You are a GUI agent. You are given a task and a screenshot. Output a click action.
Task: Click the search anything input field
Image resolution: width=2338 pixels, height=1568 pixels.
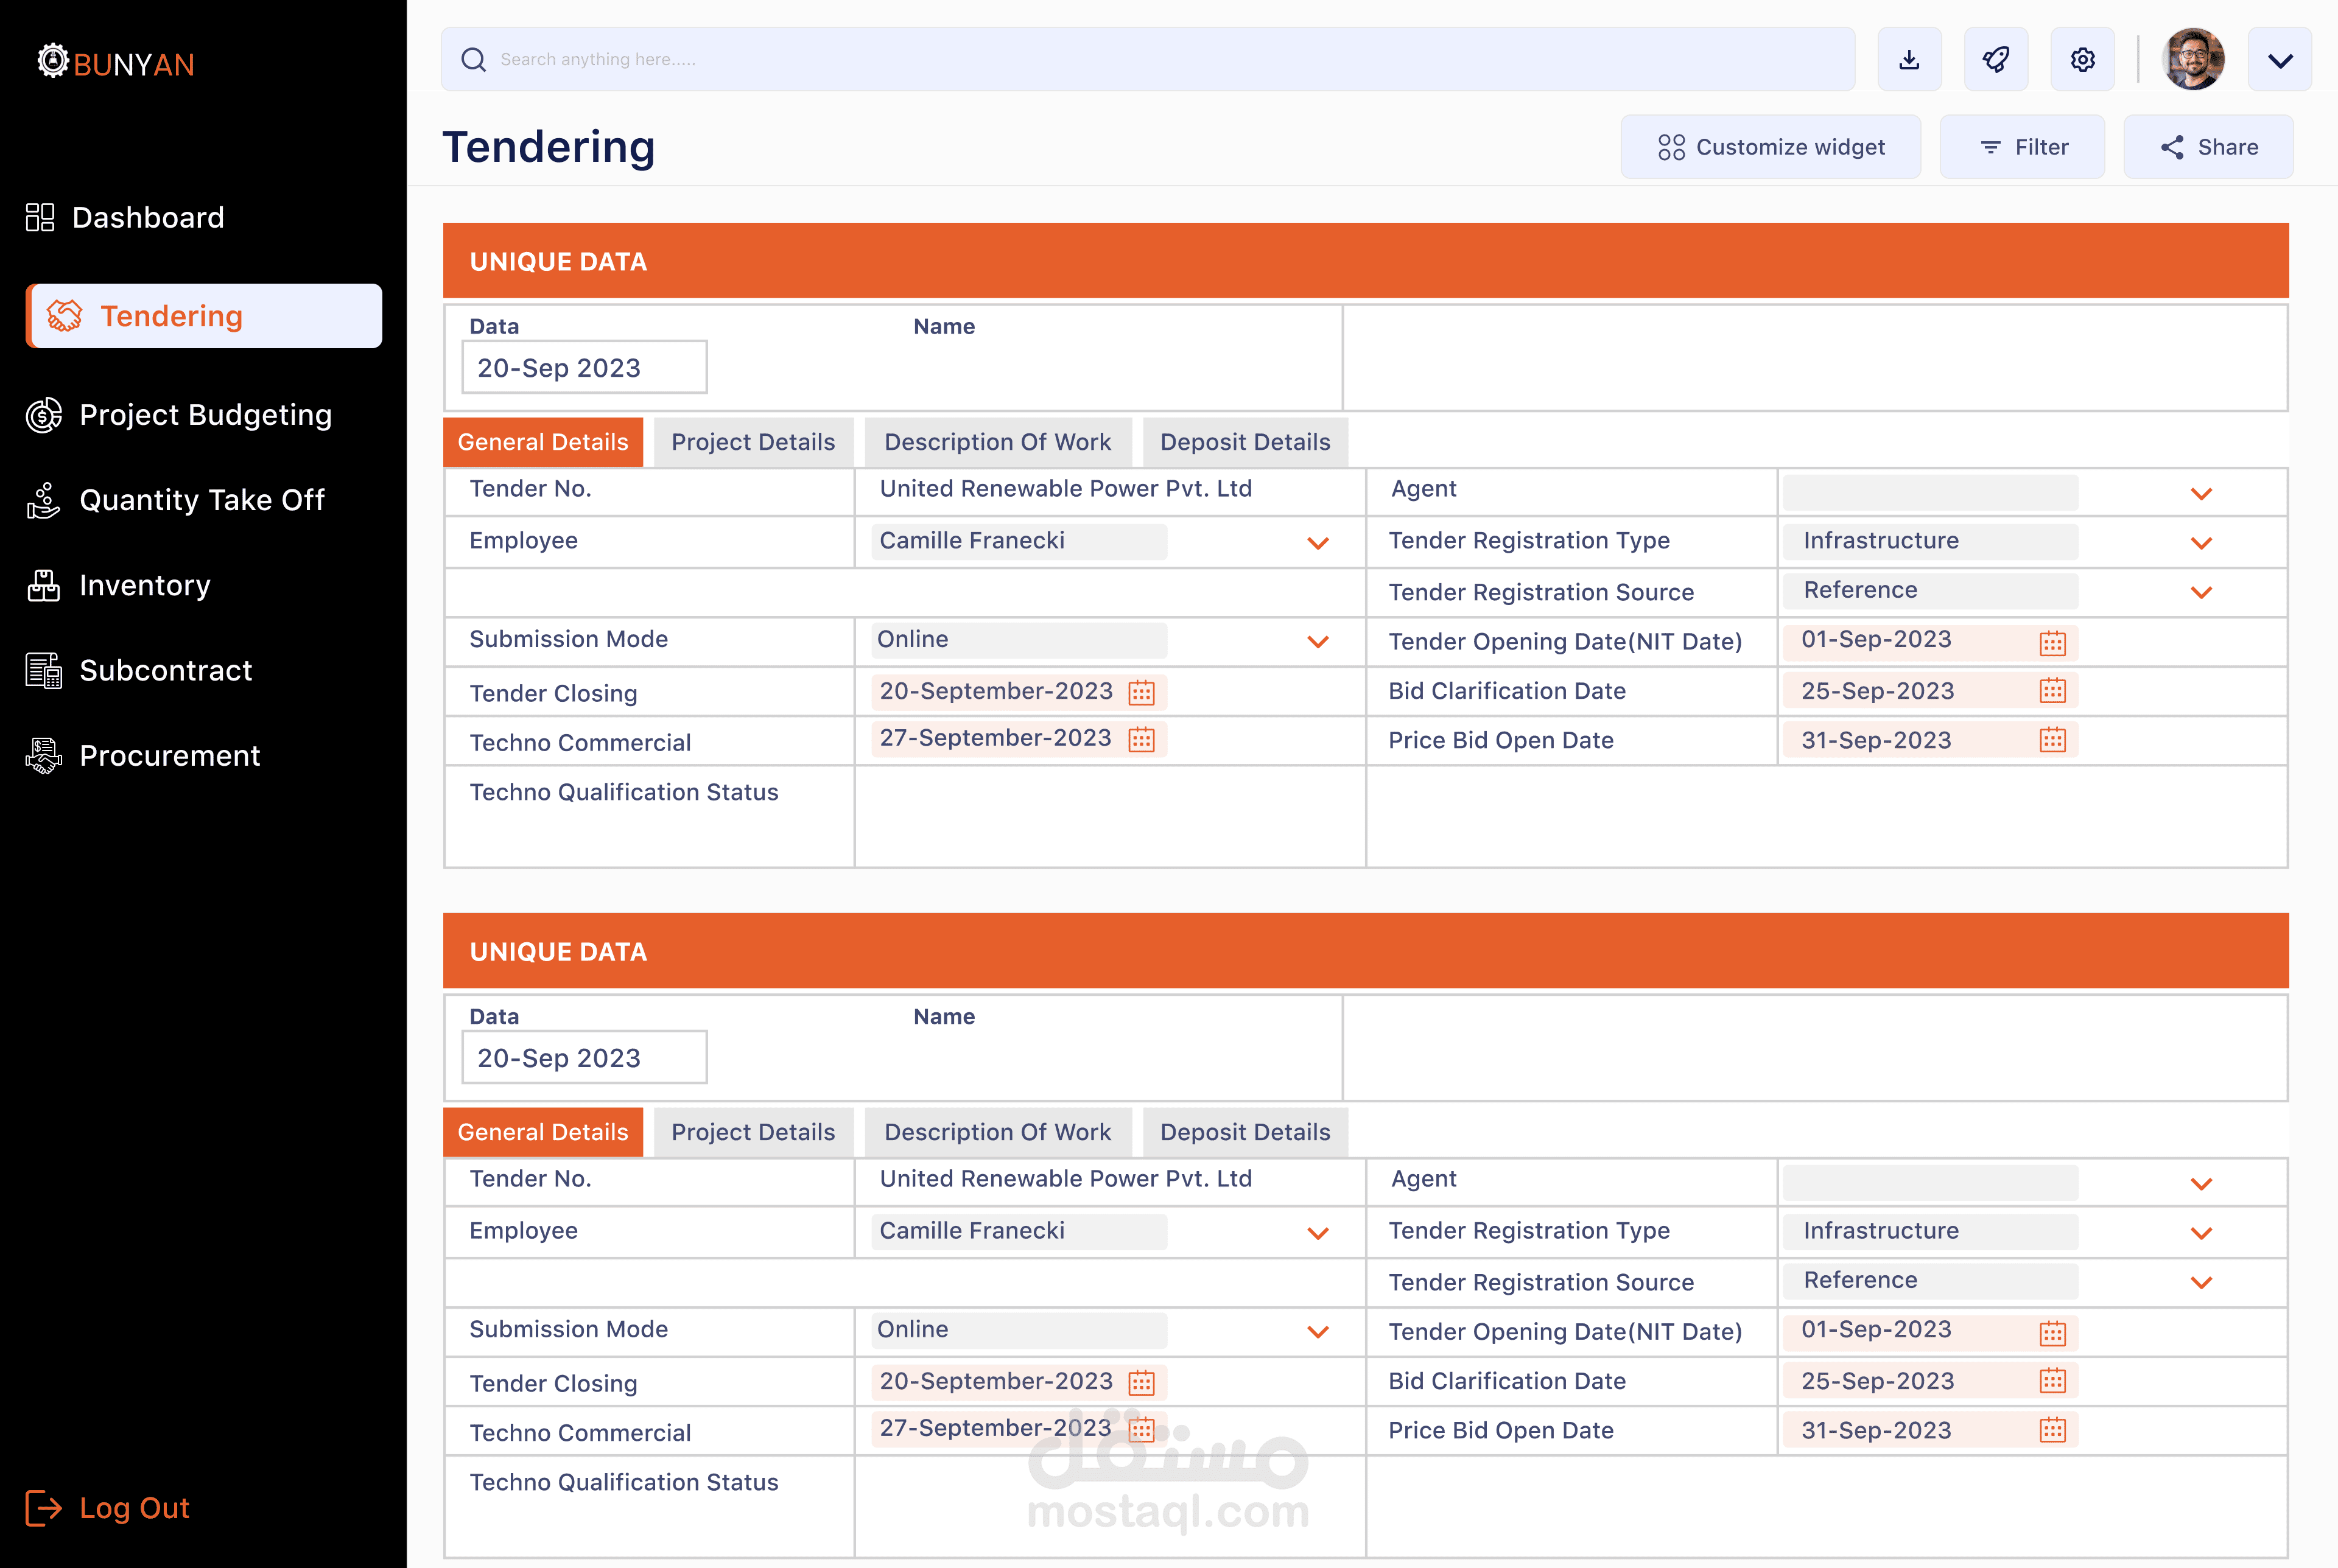coord(1147,60)
